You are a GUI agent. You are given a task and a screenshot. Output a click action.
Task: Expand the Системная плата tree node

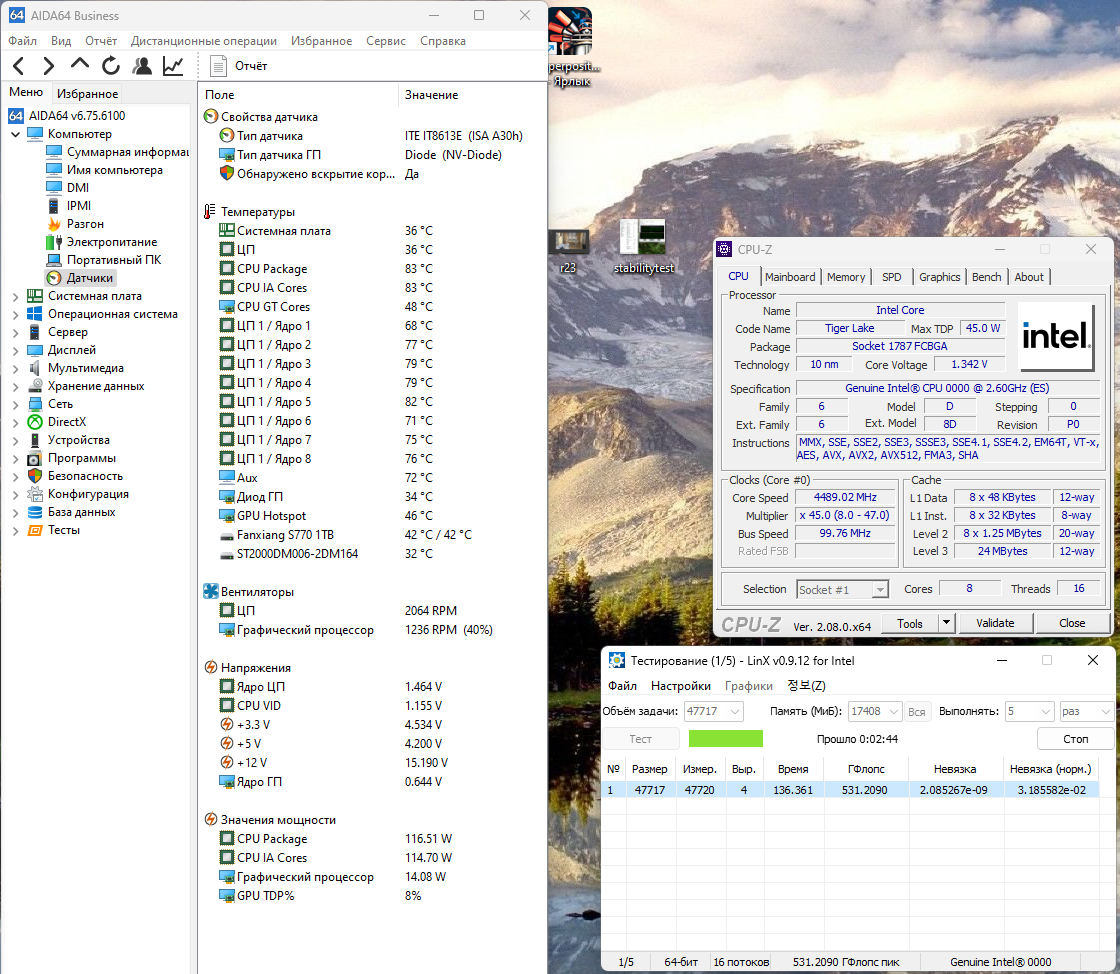pyautogui.click(x=15, y=296)
